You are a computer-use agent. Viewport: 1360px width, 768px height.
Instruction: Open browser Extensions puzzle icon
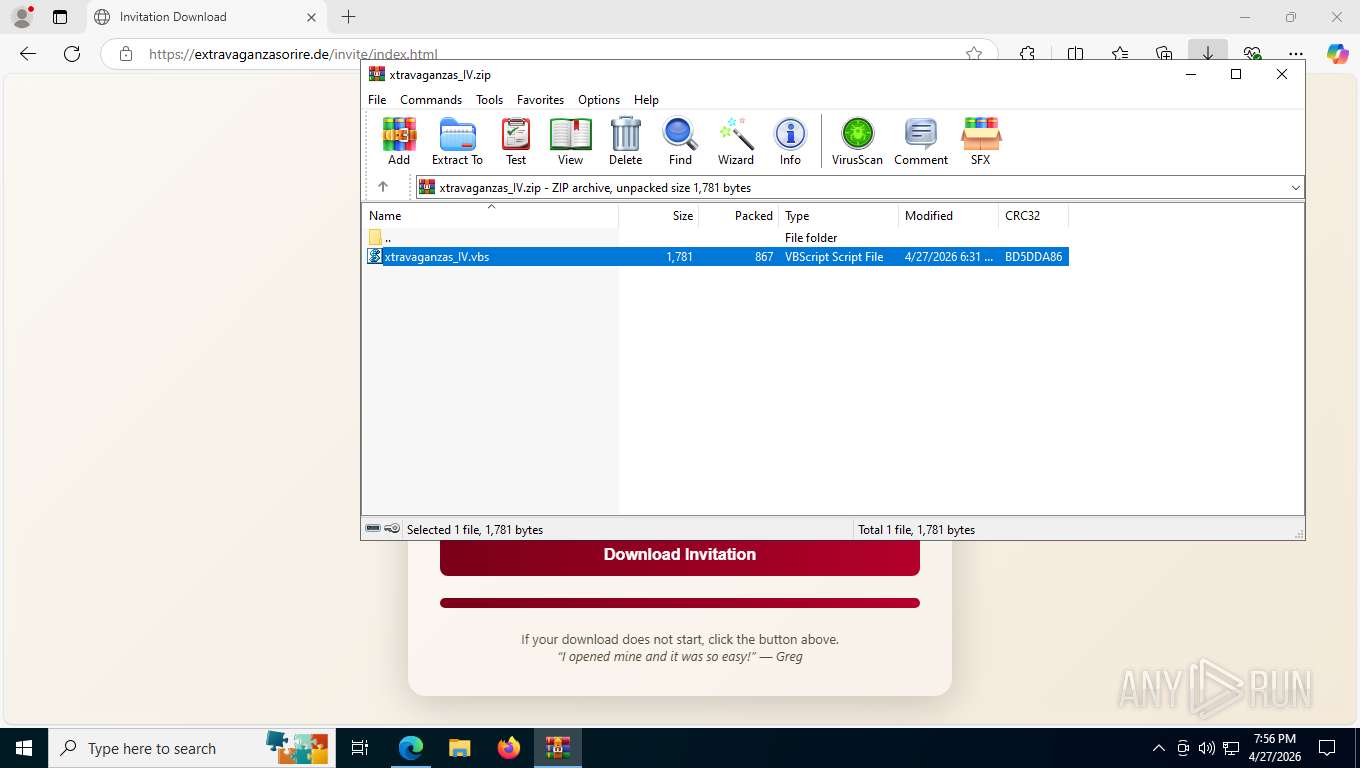[x=1027, y=54]
